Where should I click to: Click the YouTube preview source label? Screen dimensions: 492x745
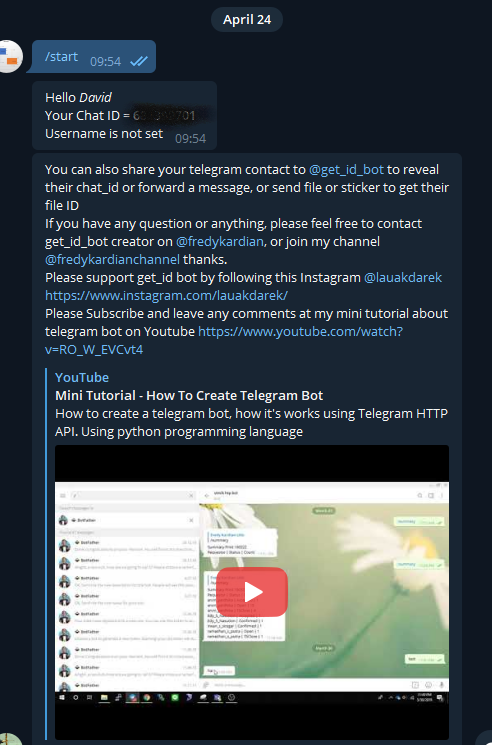tap(82, 377)
